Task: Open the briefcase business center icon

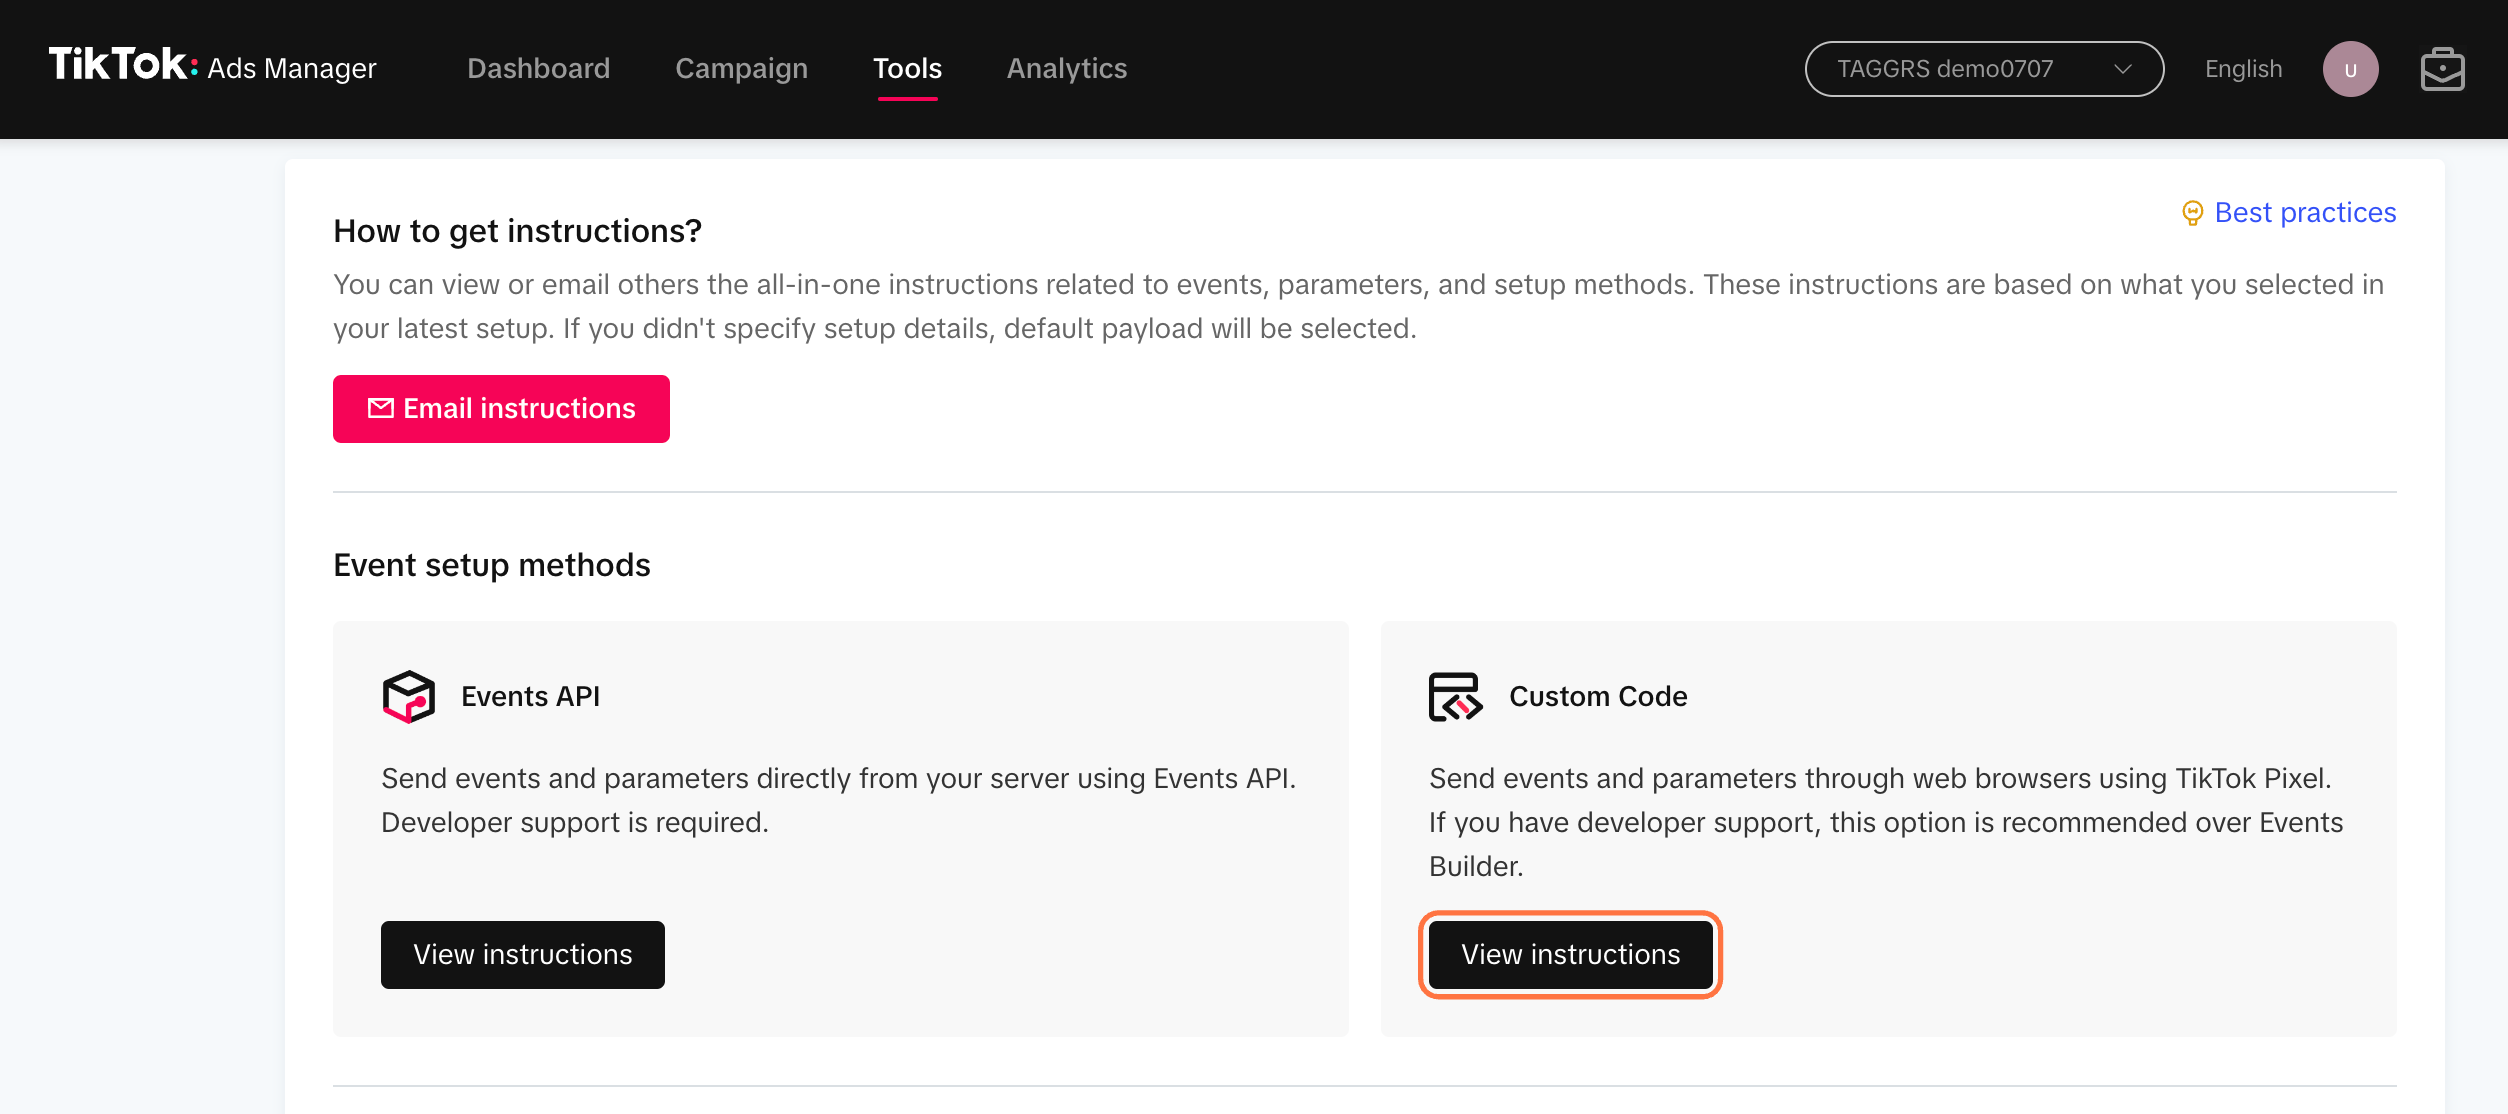Action: (2442, 69)
